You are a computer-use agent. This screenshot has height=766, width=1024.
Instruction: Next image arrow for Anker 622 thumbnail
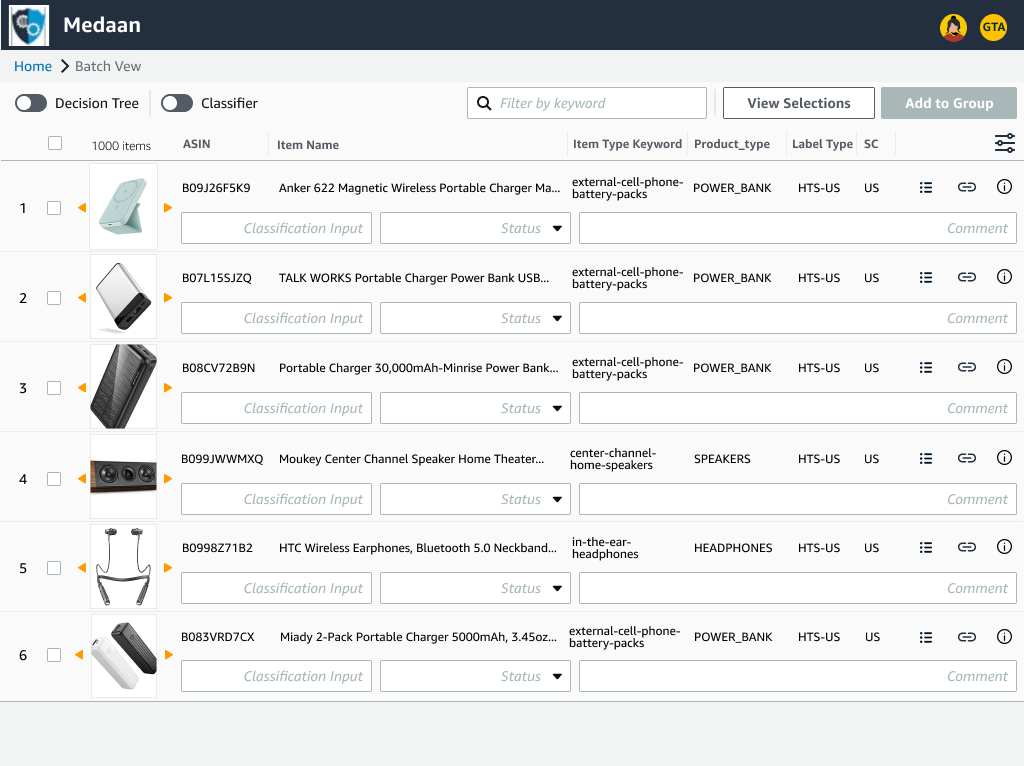tap(168, 208)
